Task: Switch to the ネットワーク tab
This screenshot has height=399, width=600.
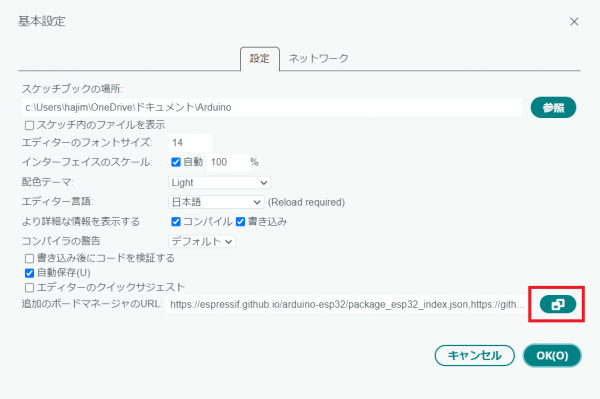Action: 318,59
